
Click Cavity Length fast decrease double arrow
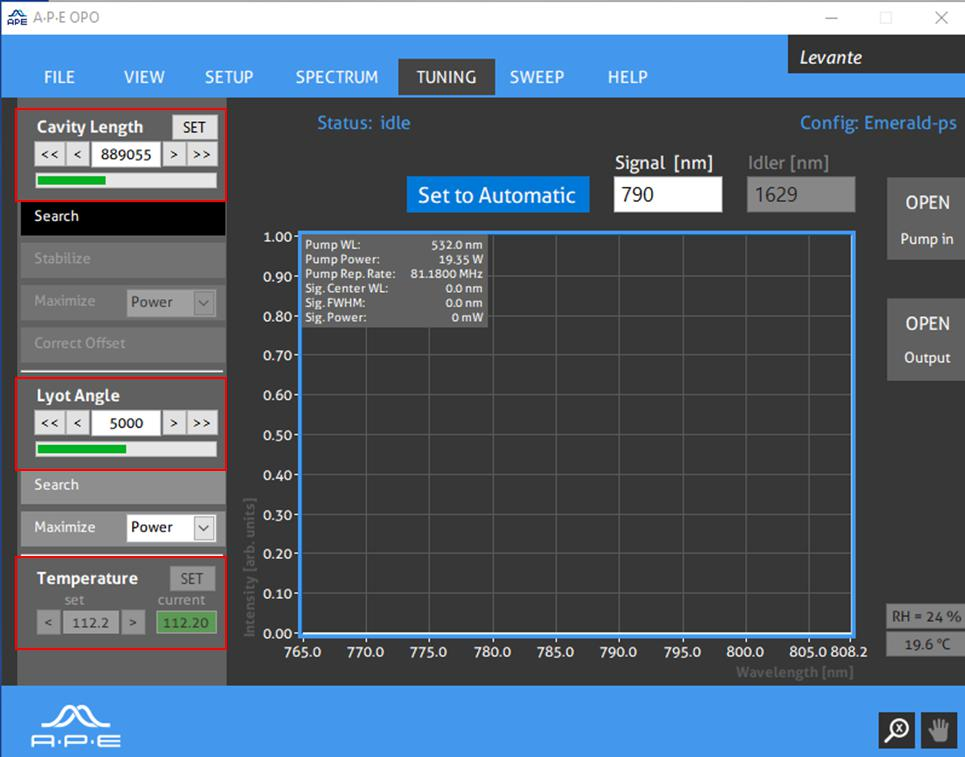(x=48, y=154)
